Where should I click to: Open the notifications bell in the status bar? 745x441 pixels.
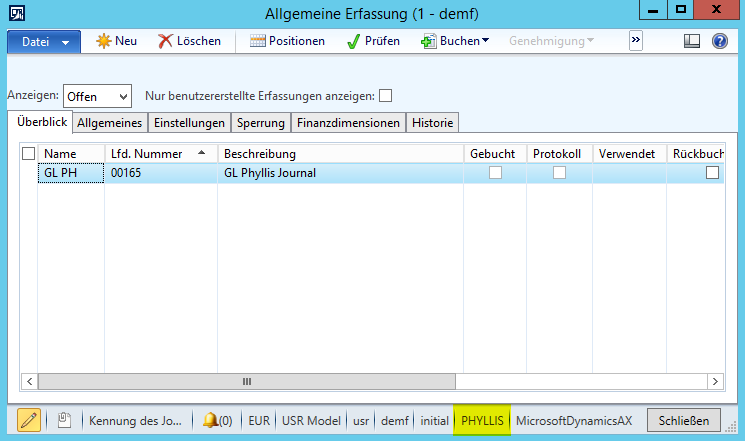pyautogui.click(x=210, y=421)
